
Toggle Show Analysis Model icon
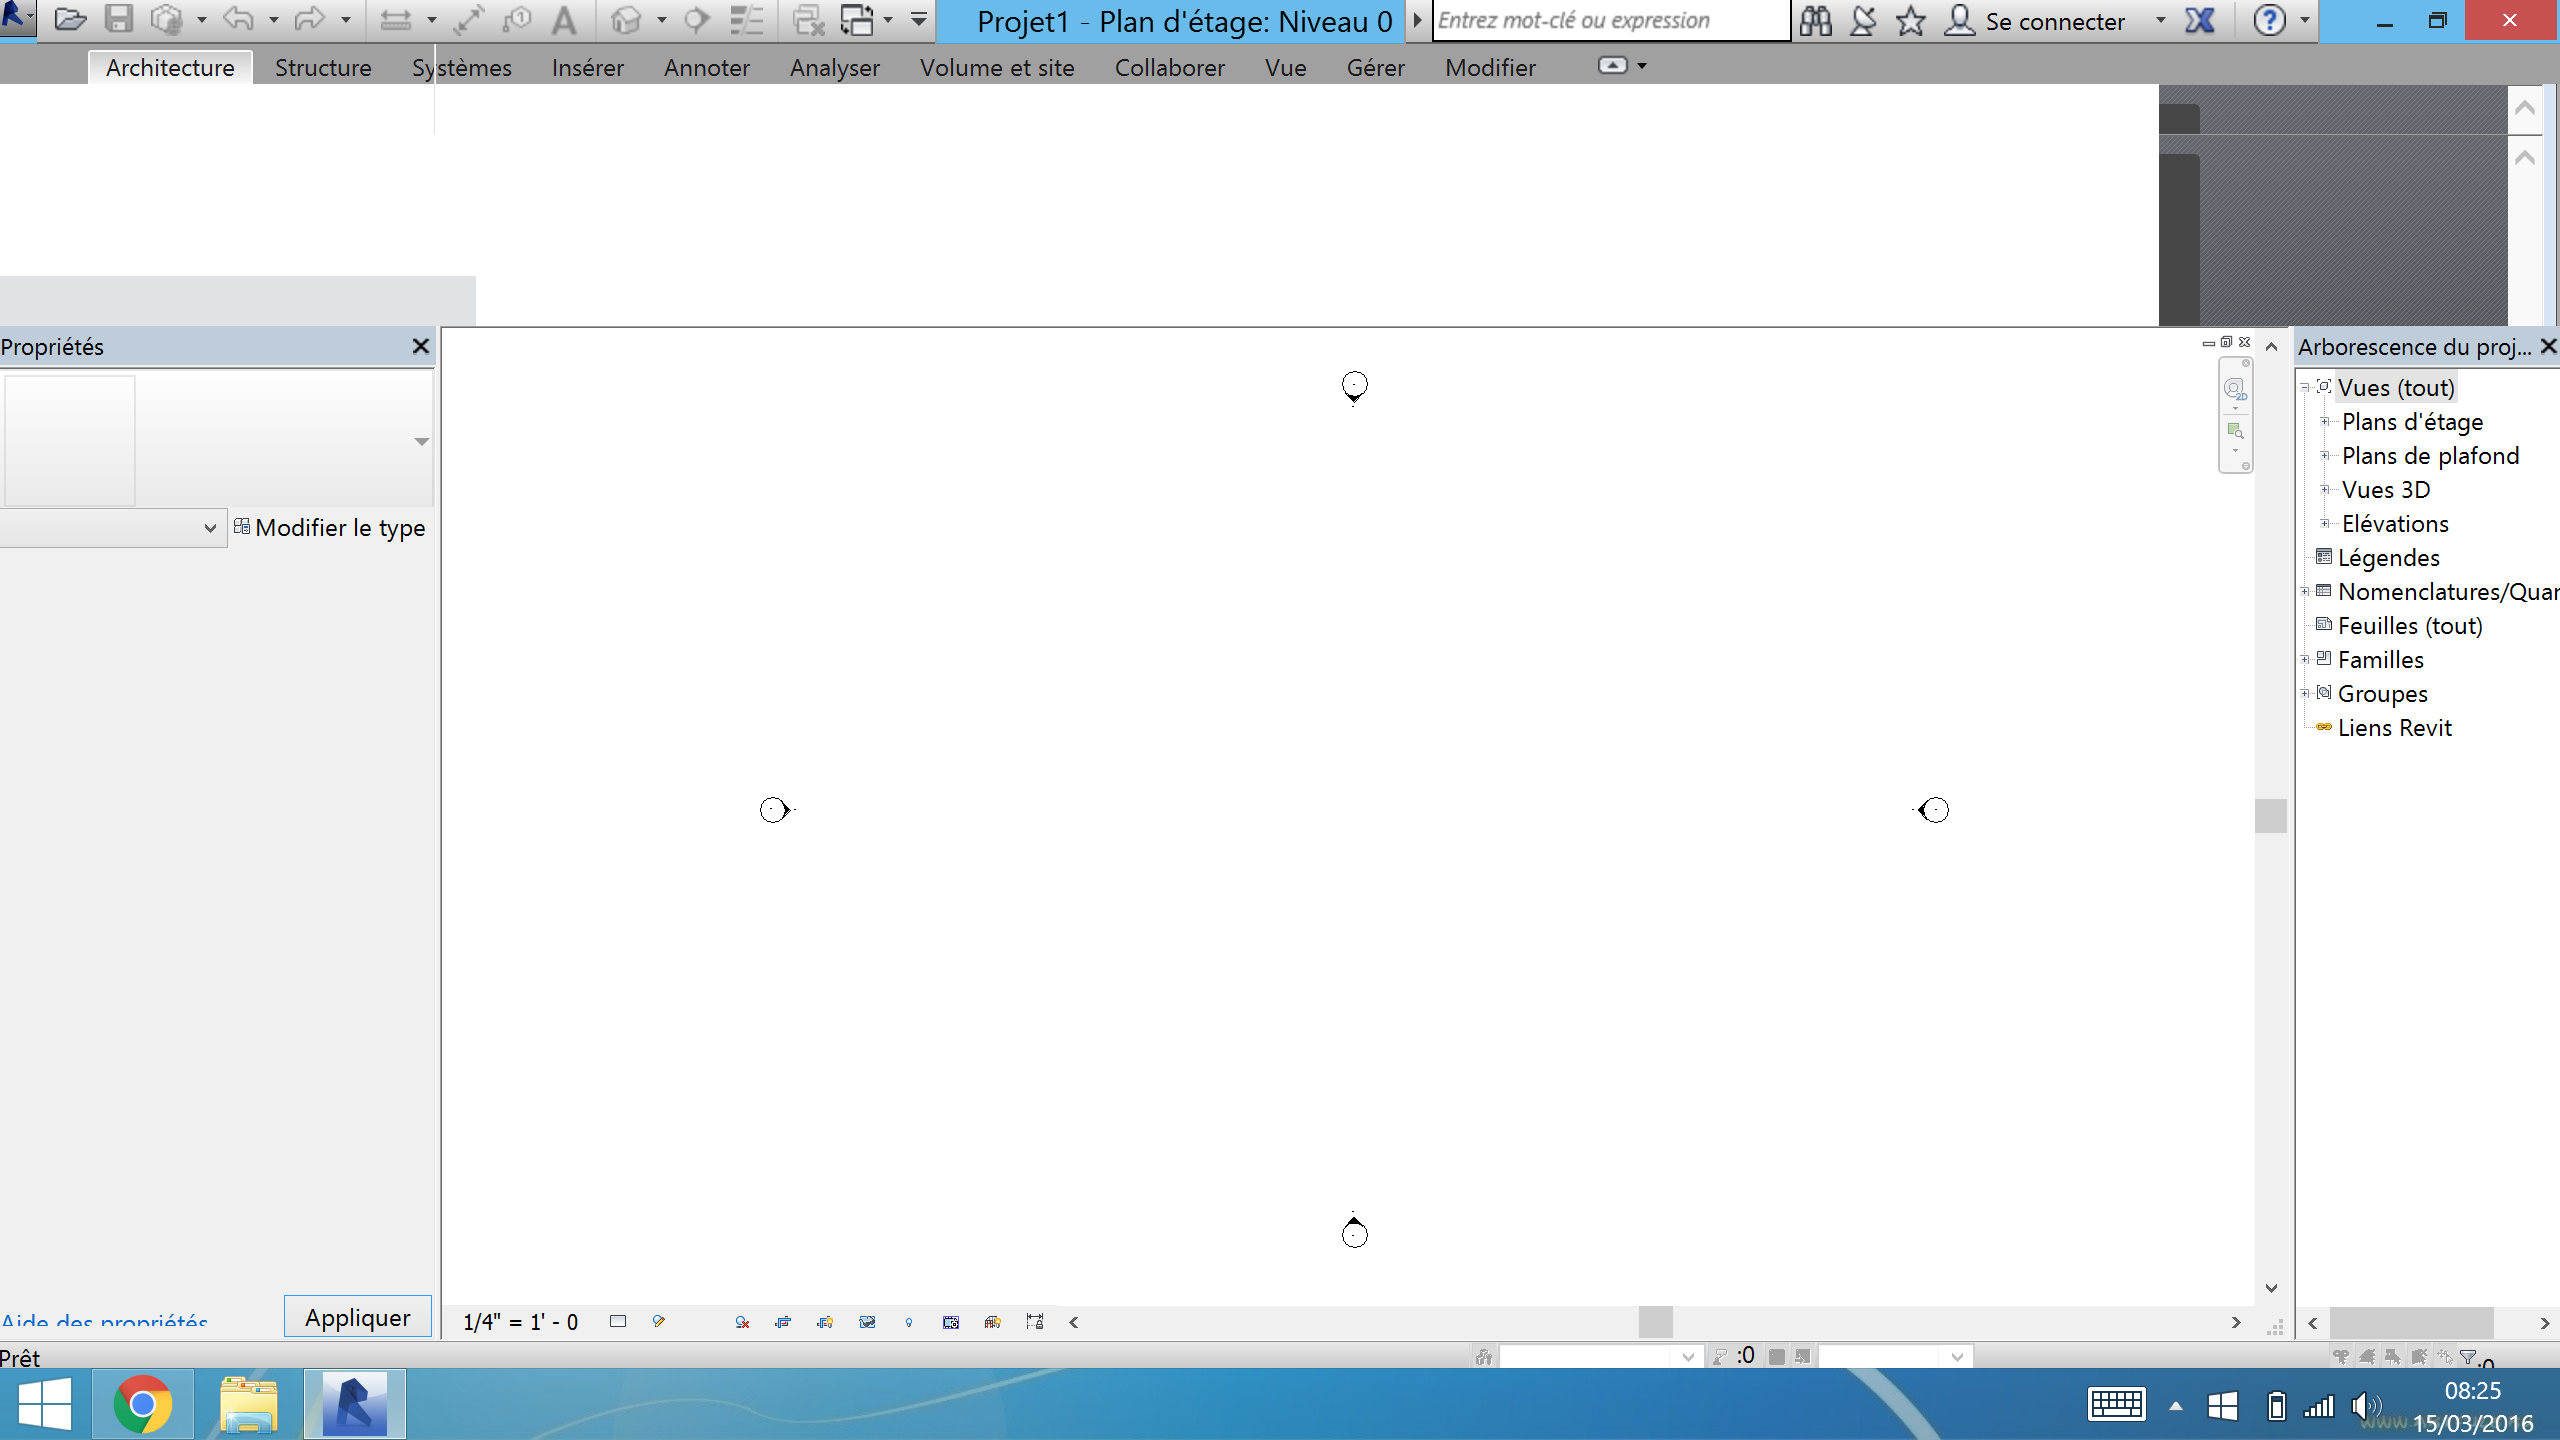[993, 1322]
